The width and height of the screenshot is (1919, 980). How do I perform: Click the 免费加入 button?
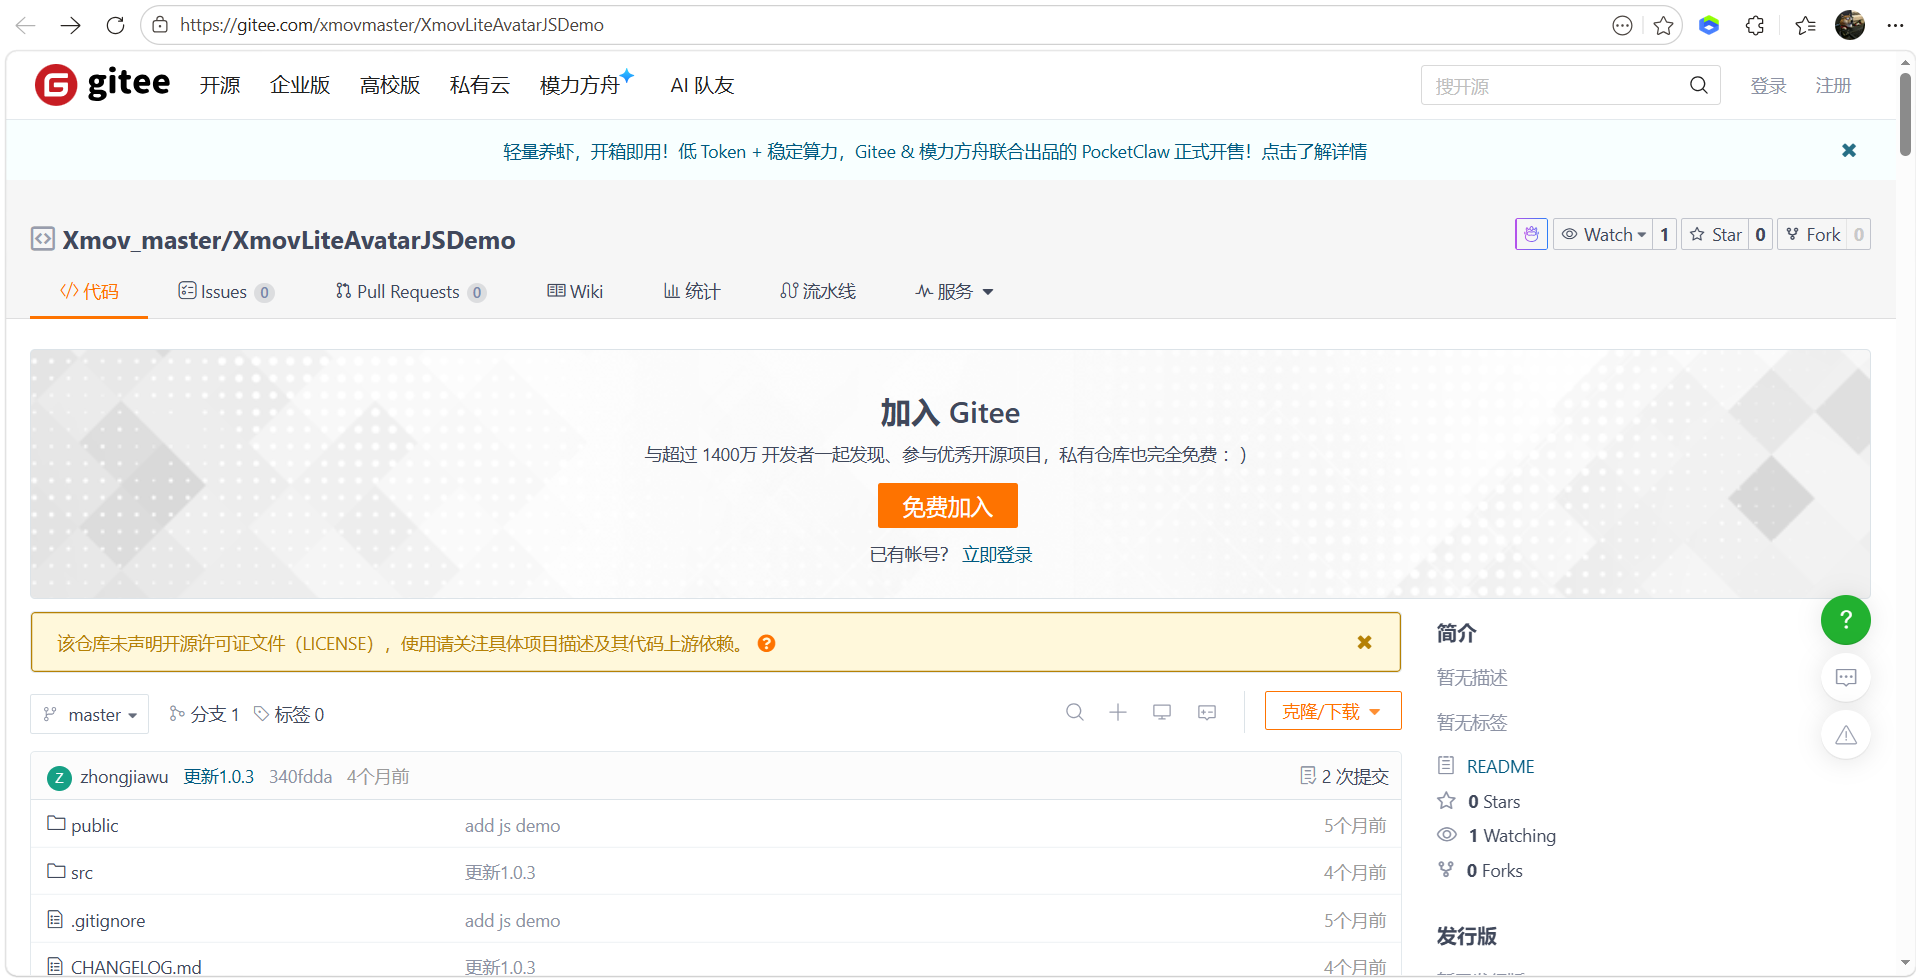[x=948, y=506]
